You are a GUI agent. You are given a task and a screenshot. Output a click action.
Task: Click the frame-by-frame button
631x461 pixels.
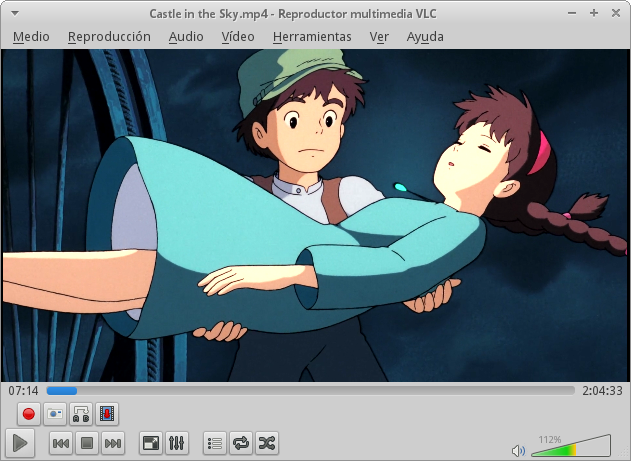[107, 414]
